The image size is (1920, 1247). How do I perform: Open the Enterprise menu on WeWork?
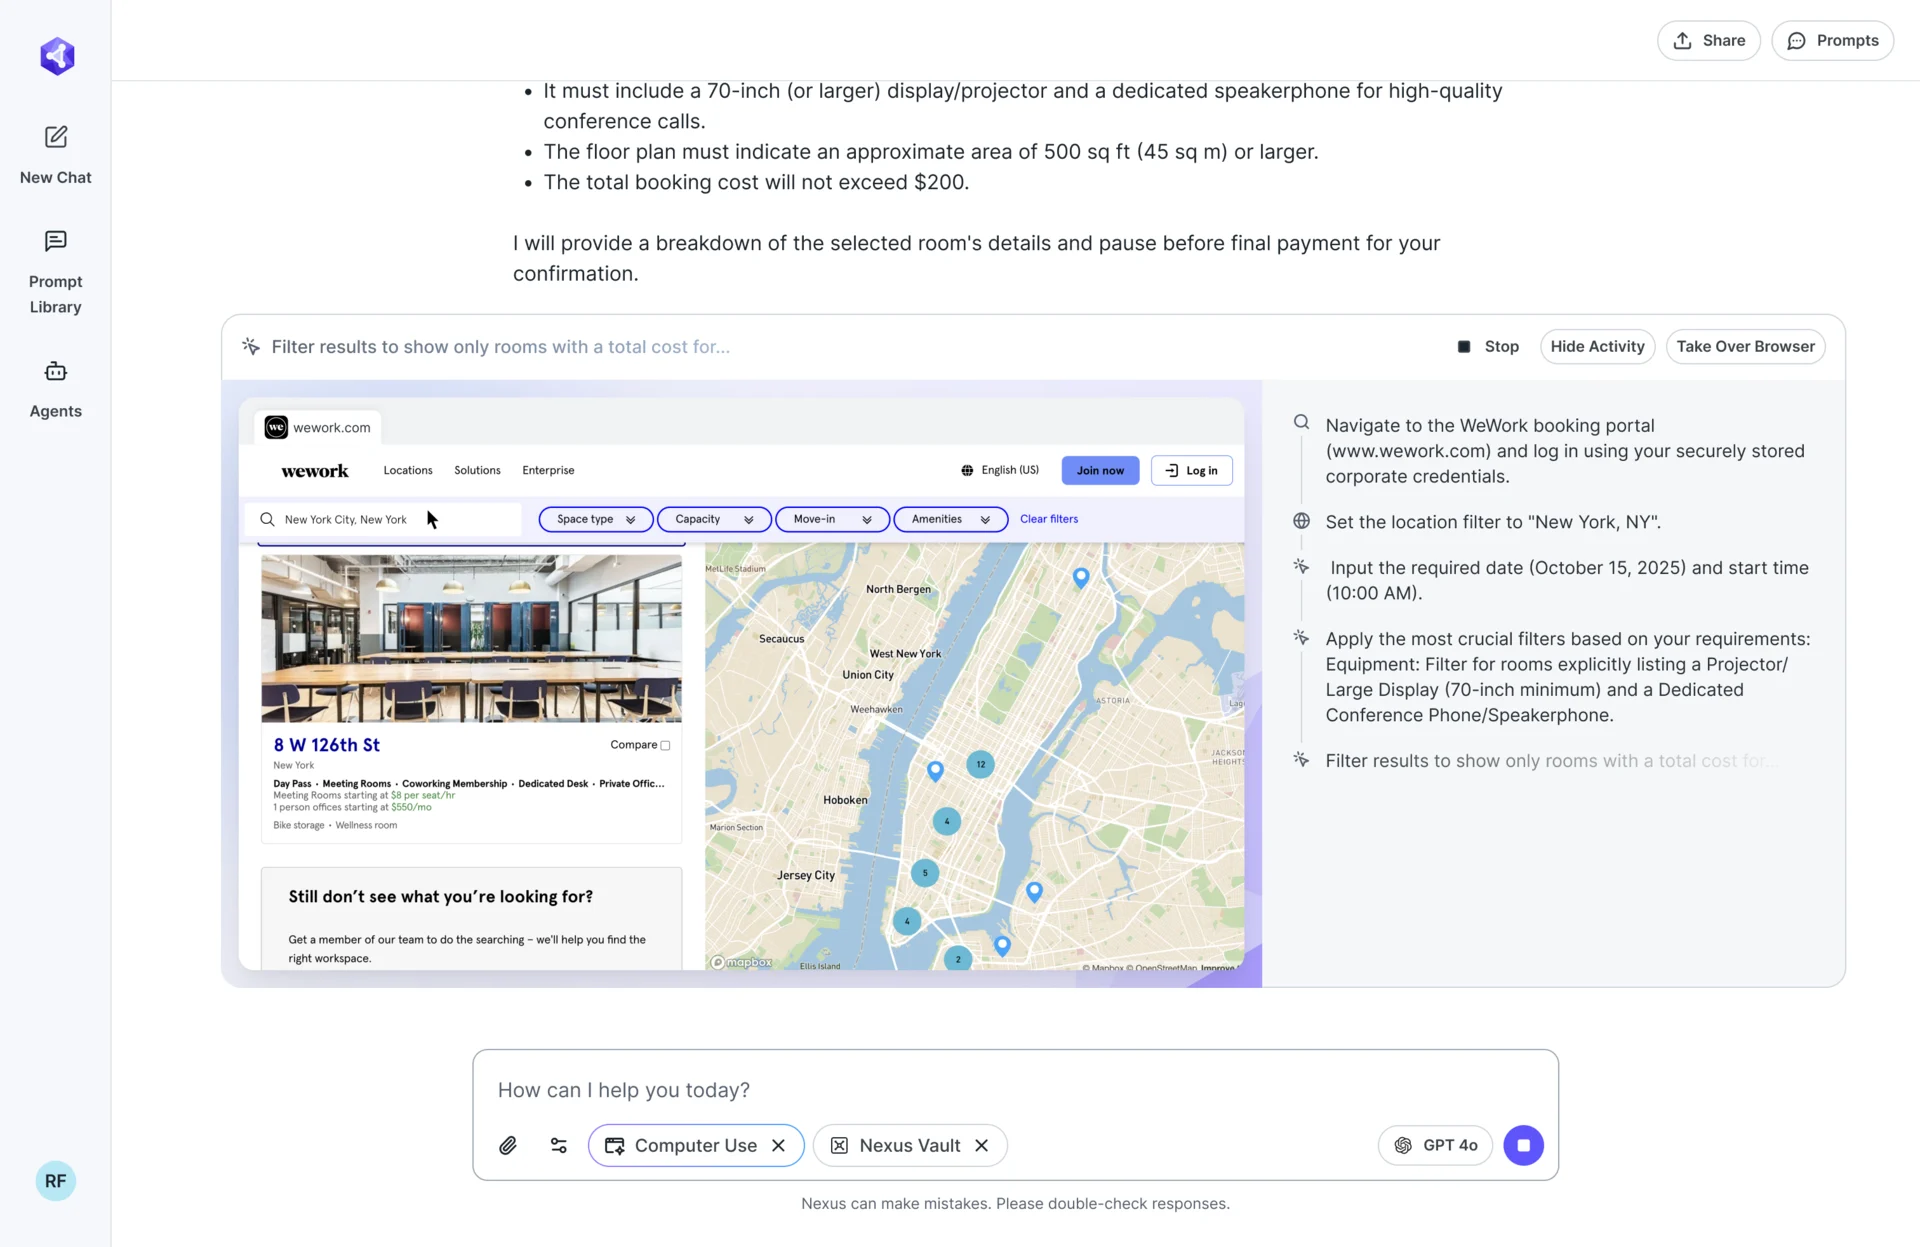548,470
